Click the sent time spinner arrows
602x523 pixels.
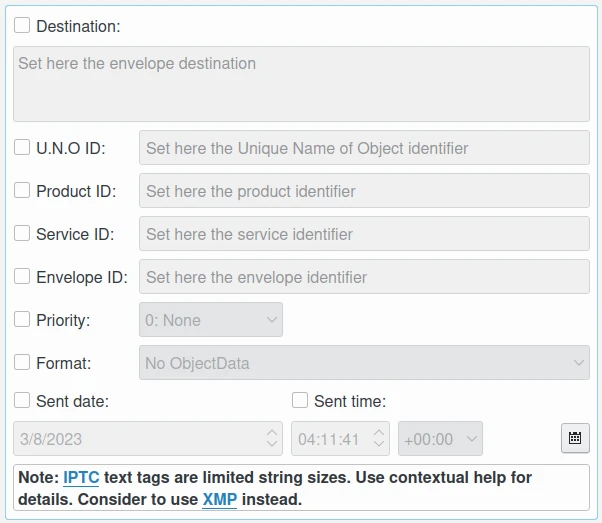click(379, 439)
